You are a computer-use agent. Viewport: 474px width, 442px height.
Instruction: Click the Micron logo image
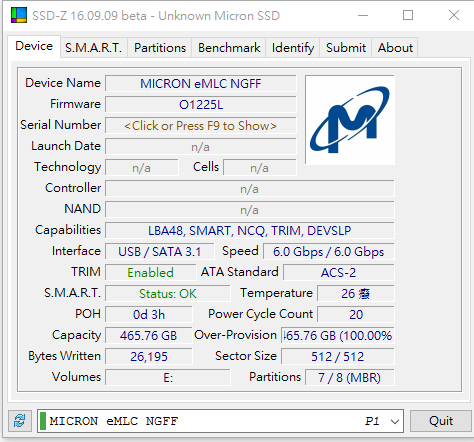[x=350, y=120]
